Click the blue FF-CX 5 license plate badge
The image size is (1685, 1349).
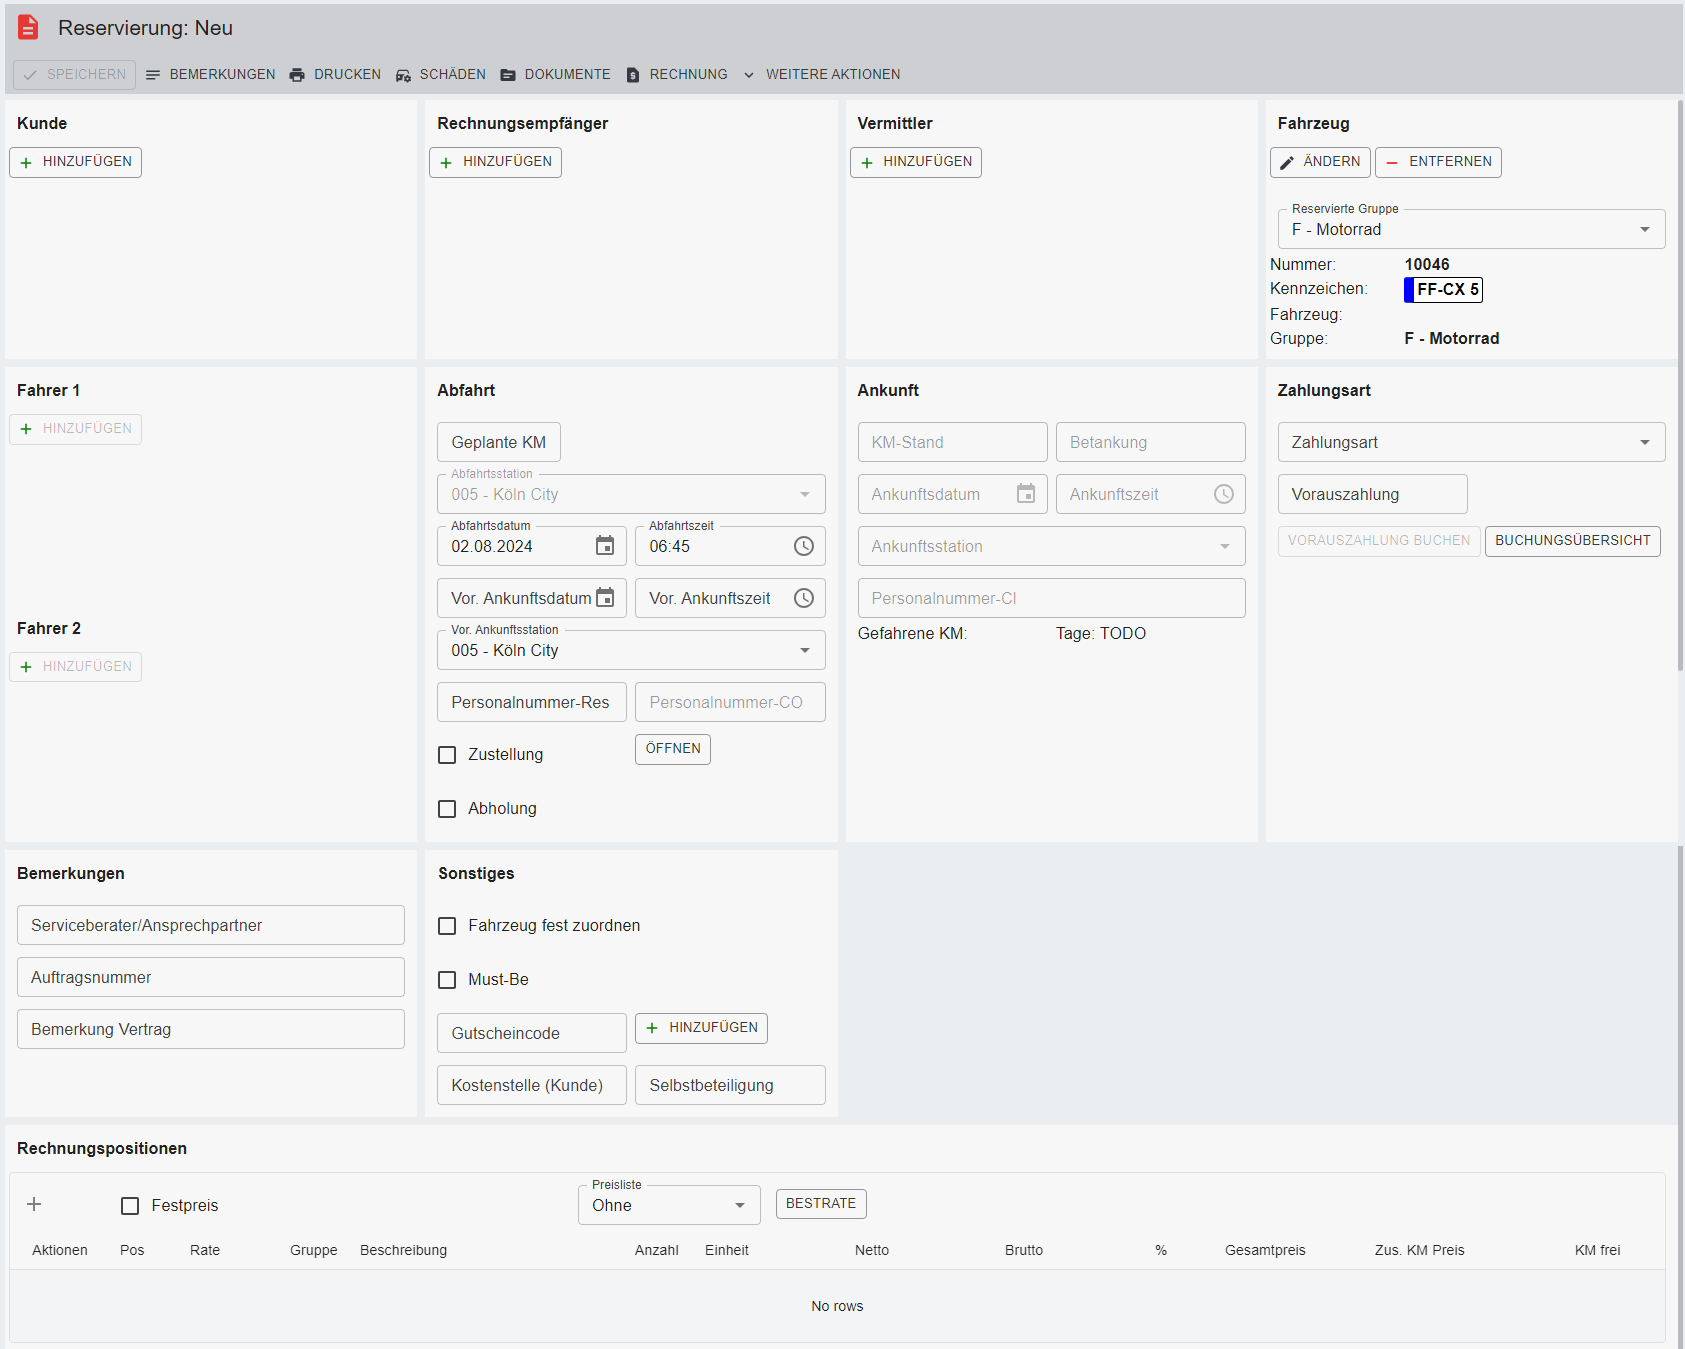pyautogui.click(x=1443, y=290)
